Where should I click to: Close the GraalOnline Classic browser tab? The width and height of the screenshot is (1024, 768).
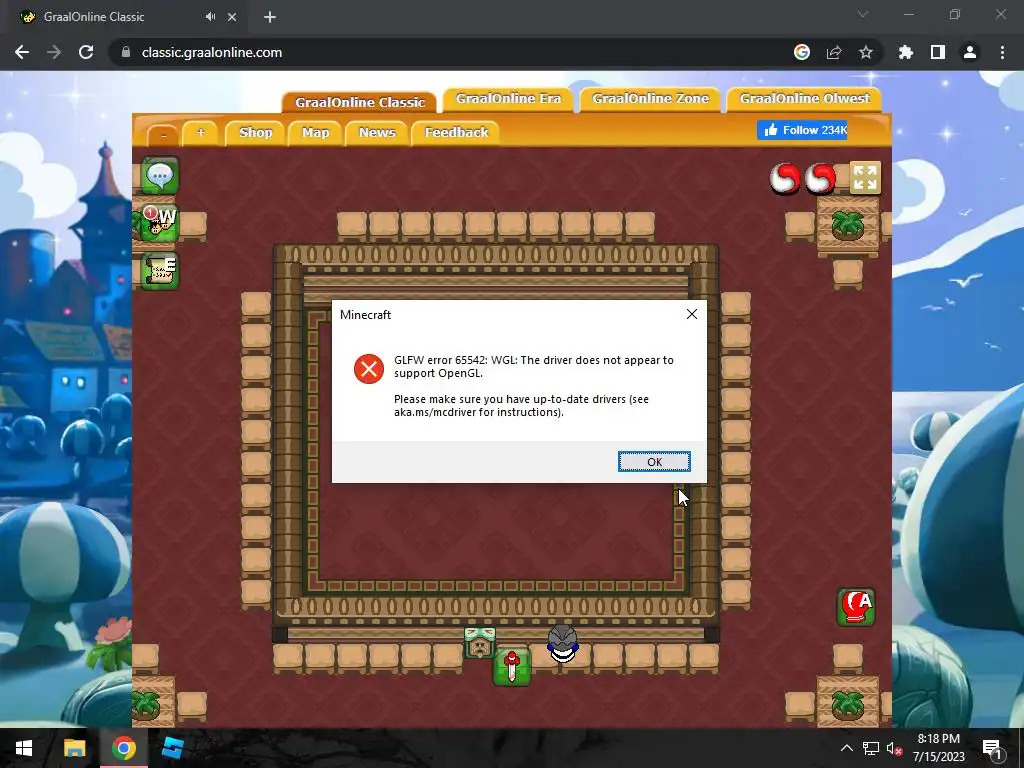point(232,17)
